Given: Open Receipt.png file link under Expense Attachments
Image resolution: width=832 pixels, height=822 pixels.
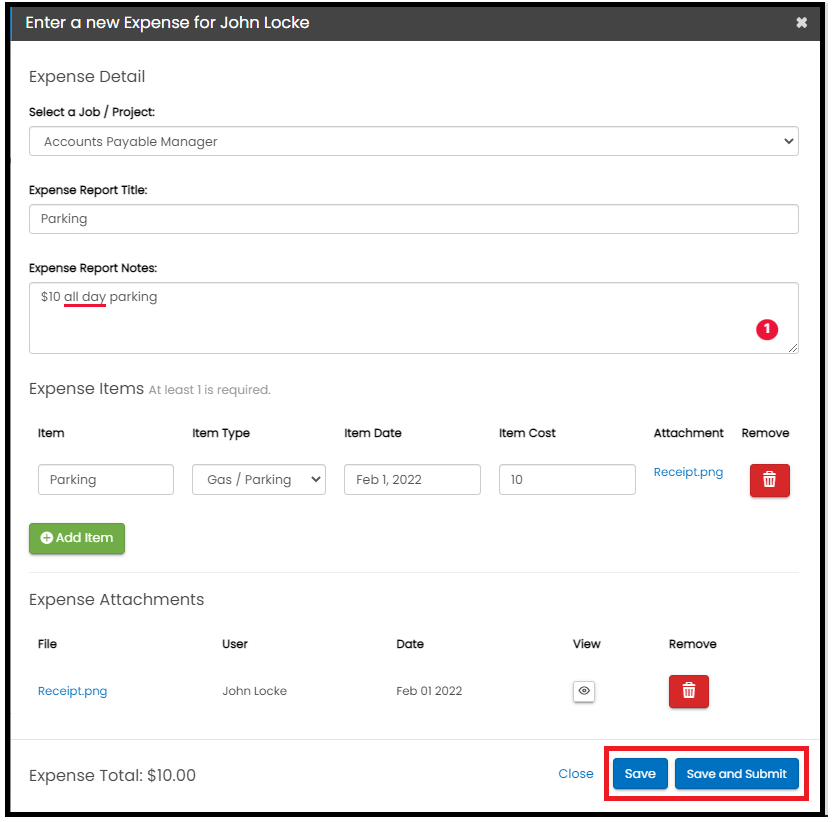Looking at the screenshot, I should pos(73,691).
